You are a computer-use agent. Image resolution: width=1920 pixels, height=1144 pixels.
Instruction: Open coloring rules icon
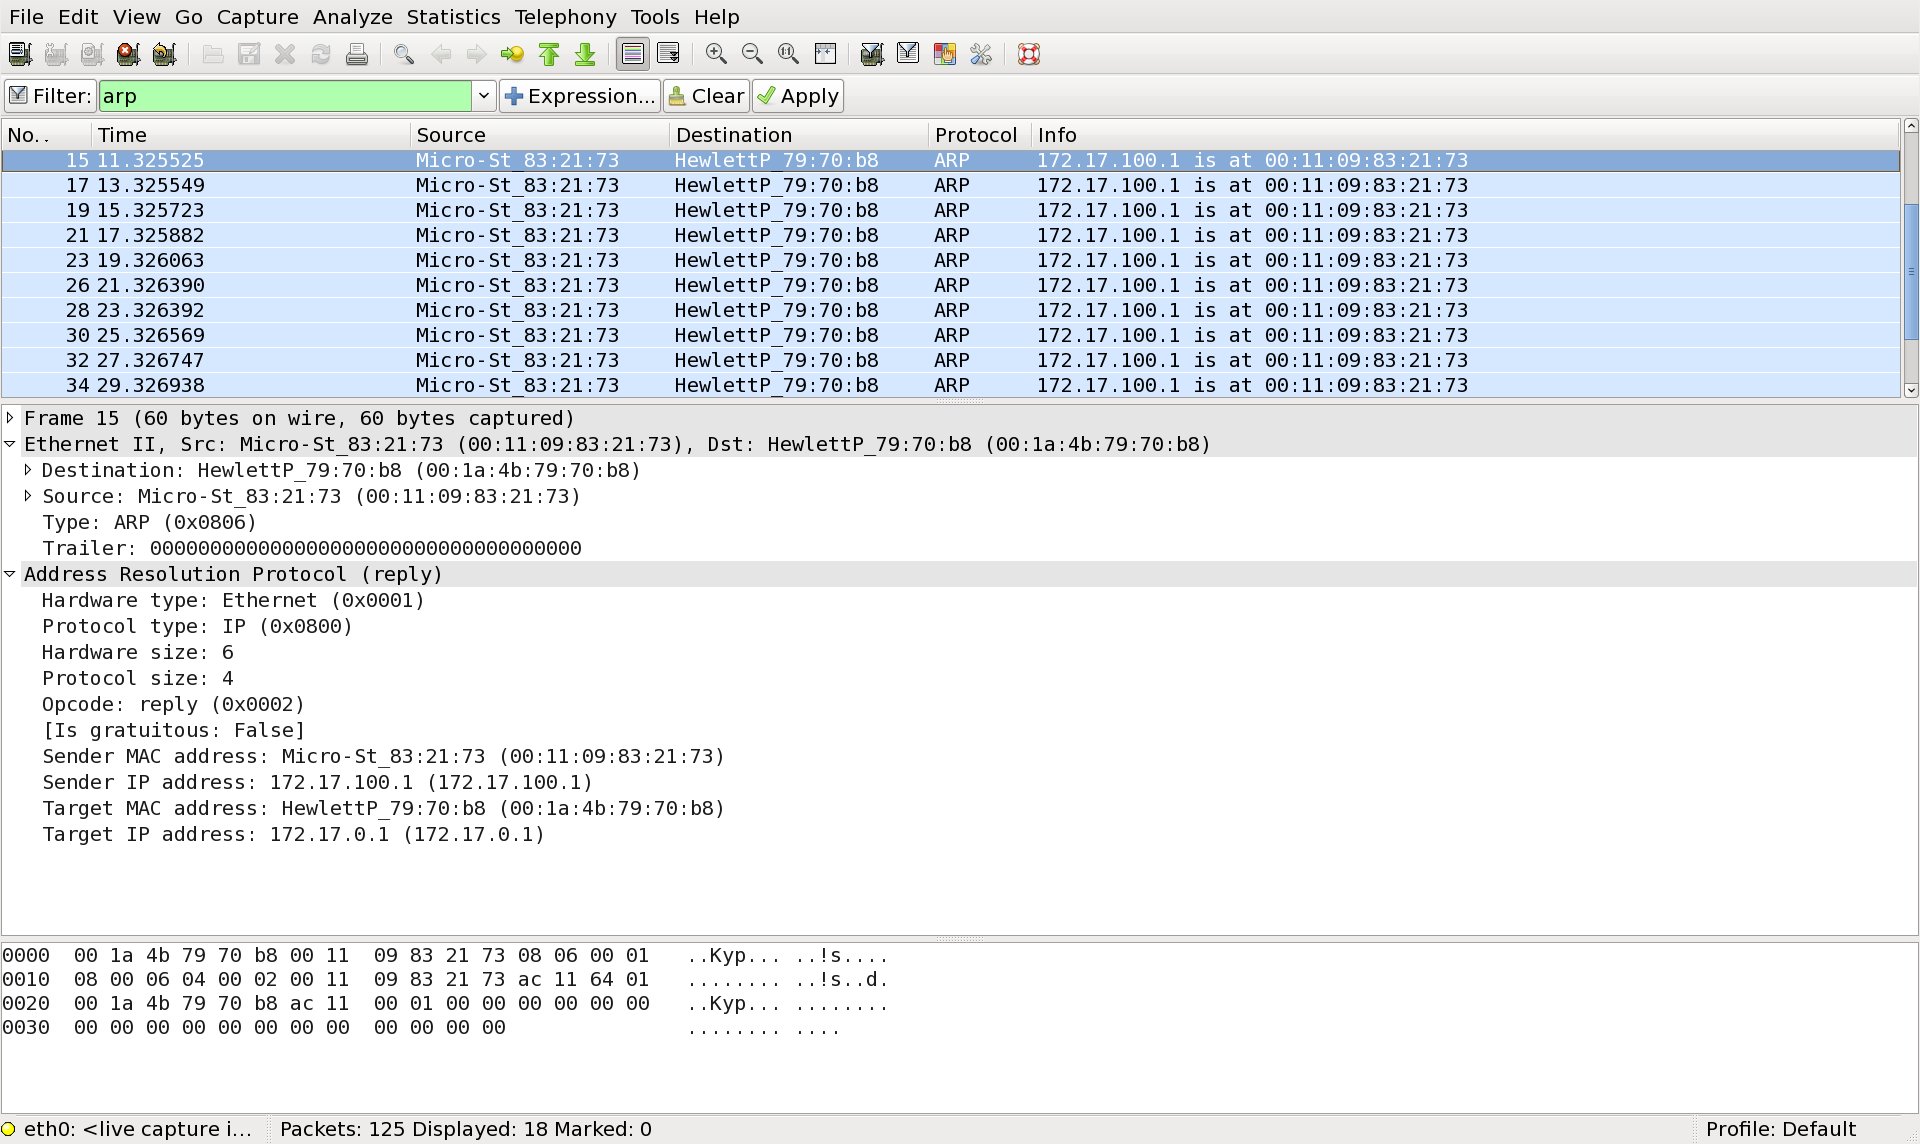(x=944, y=54)
